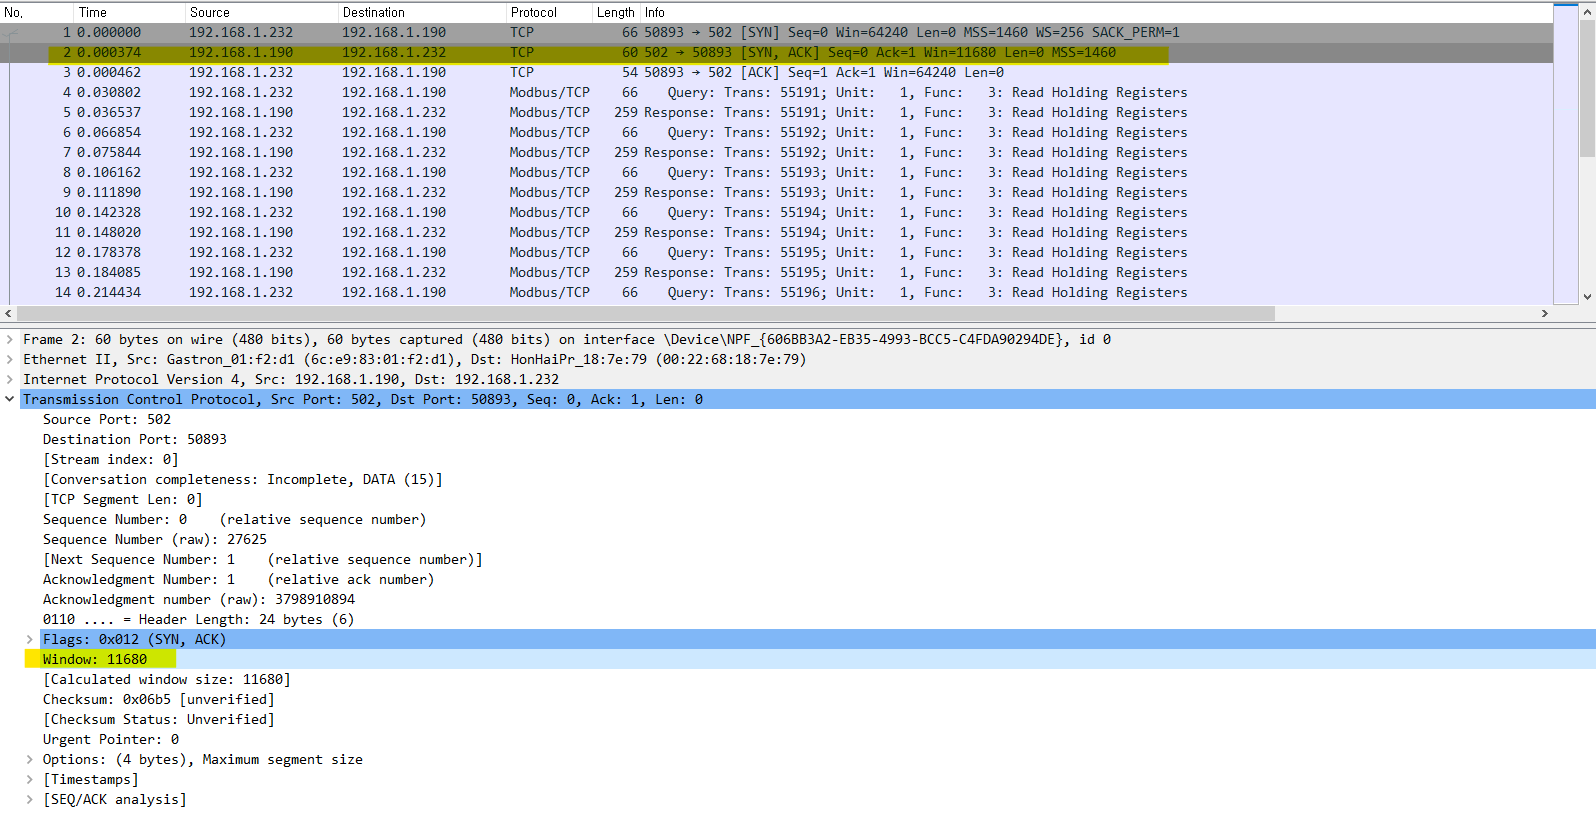Image resolution: width=1596 pixels, height=826 pixels.
Task: Select the Source Port: 502 field
Action: (x=107, y=419)
